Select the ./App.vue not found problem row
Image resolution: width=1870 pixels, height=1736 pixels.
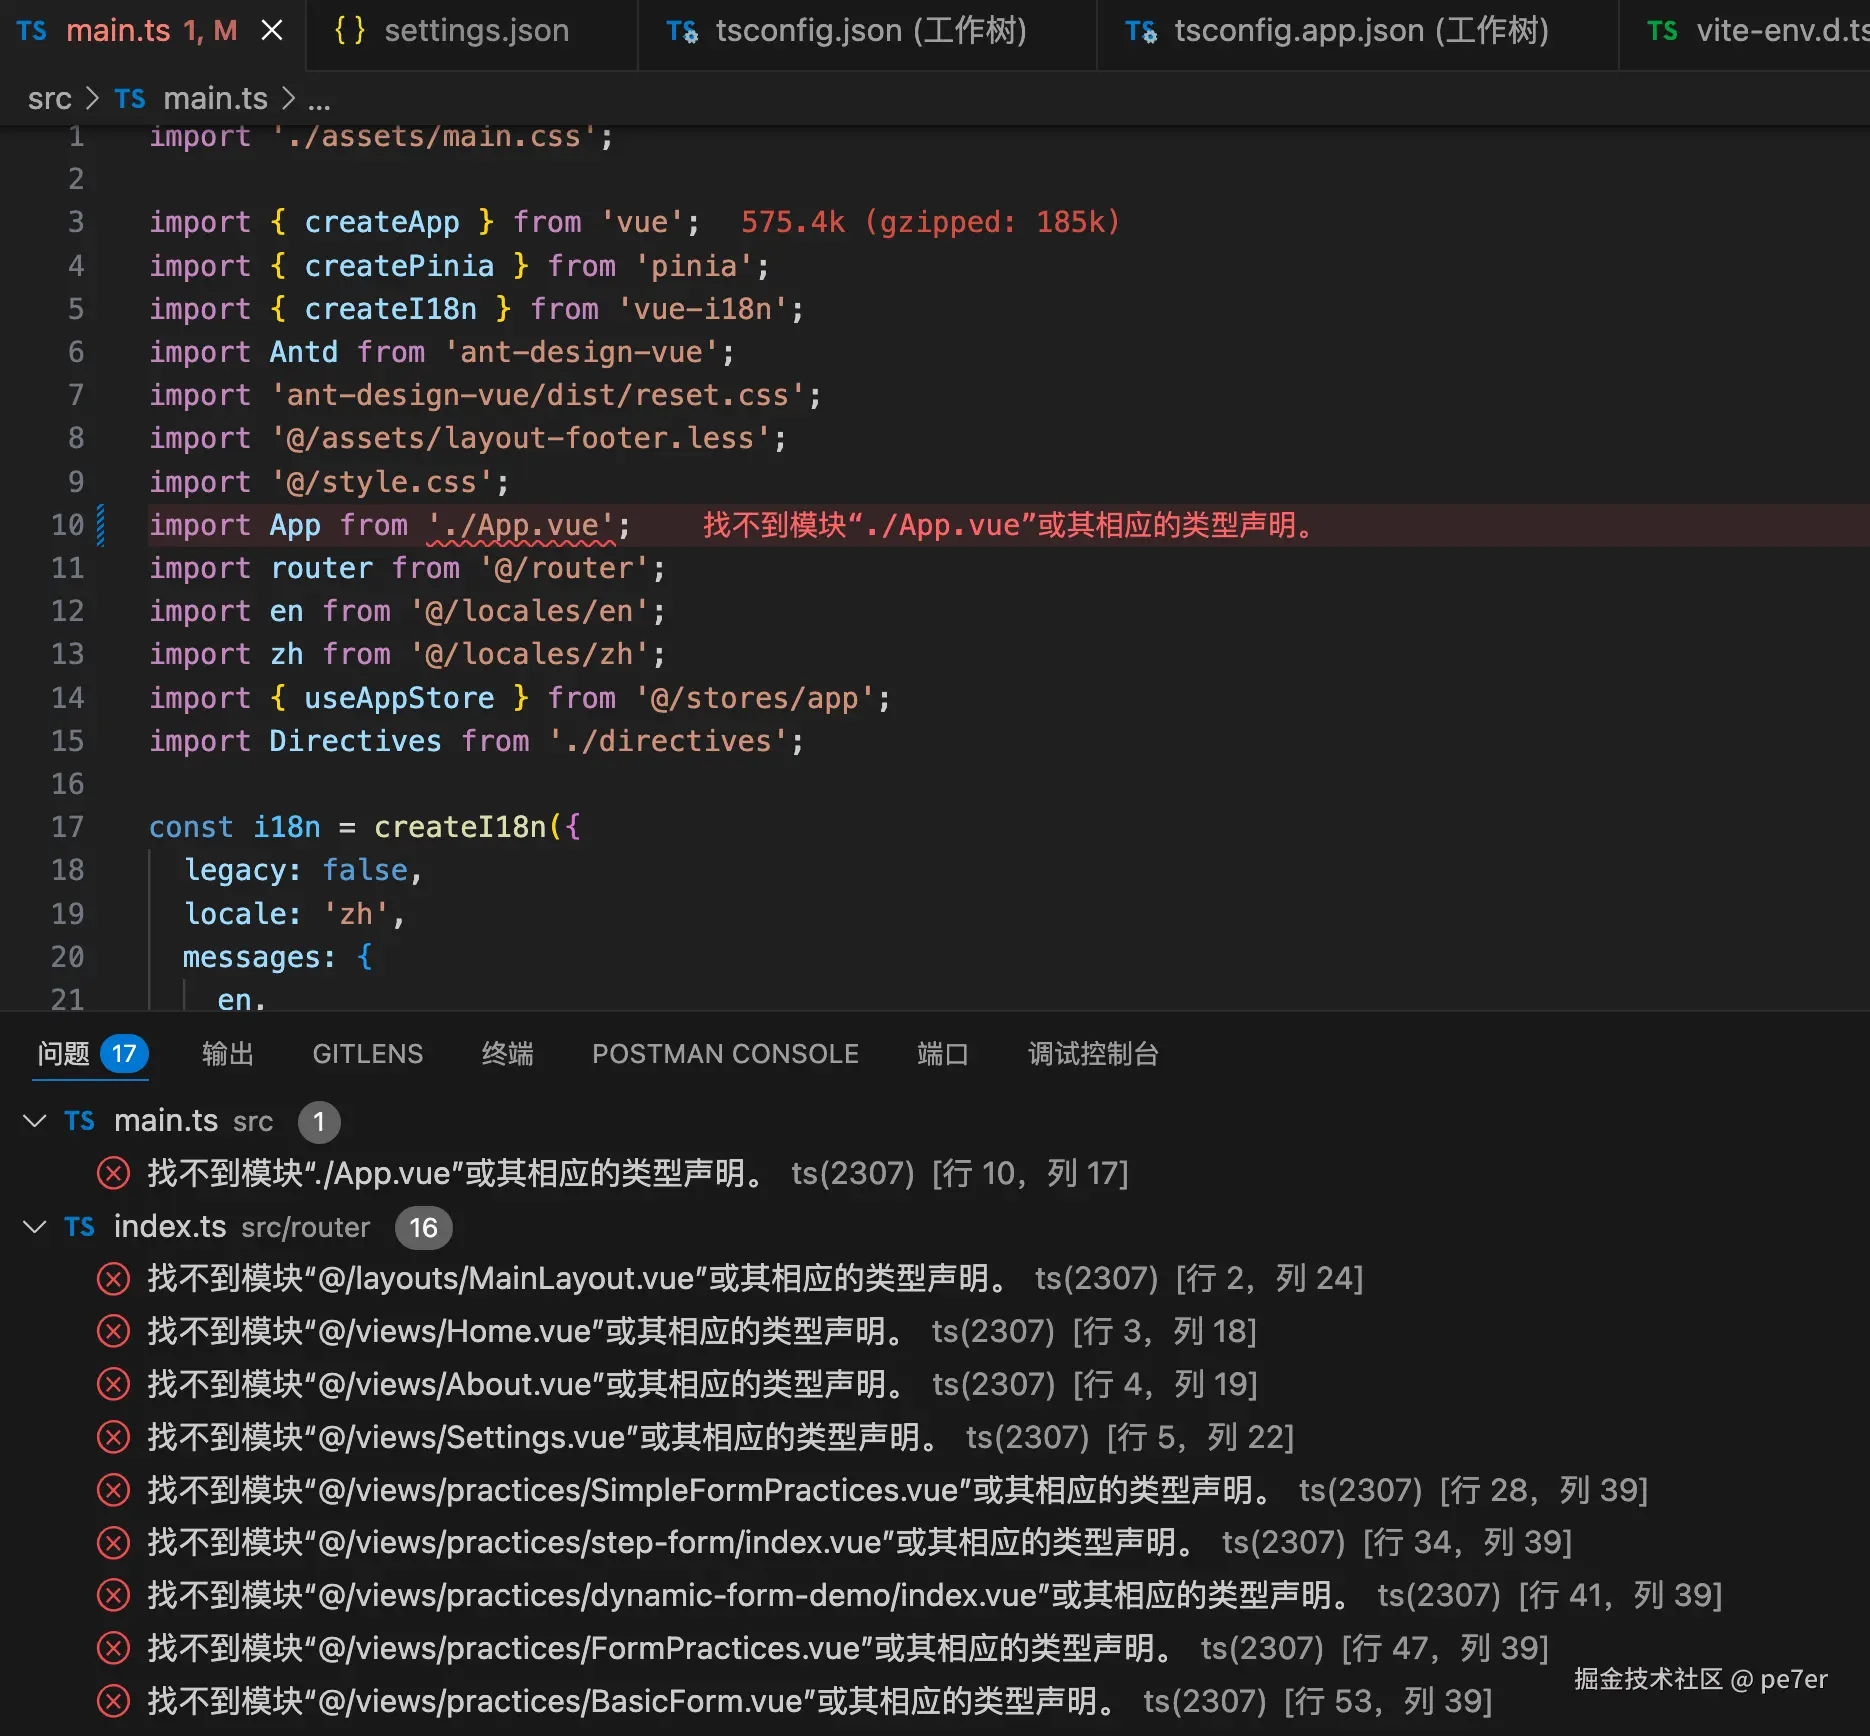click(935, 1173)
